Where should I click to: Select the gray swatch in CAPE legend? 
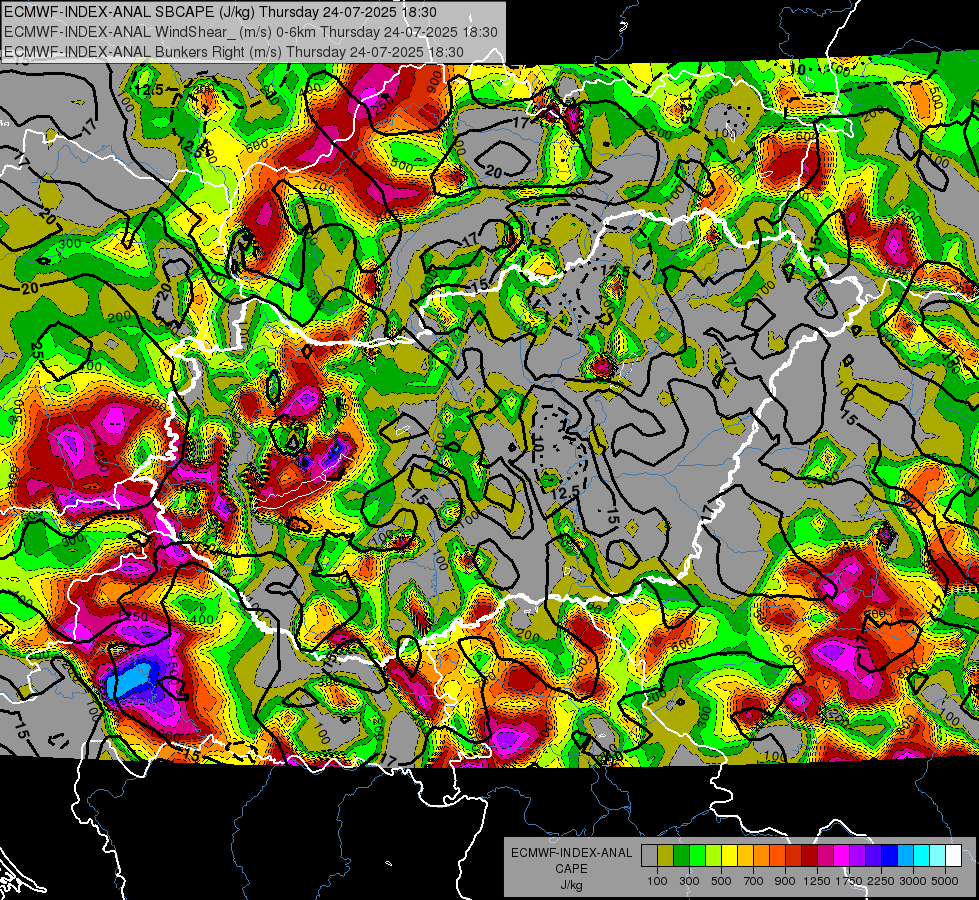click(x=649, y=856)
